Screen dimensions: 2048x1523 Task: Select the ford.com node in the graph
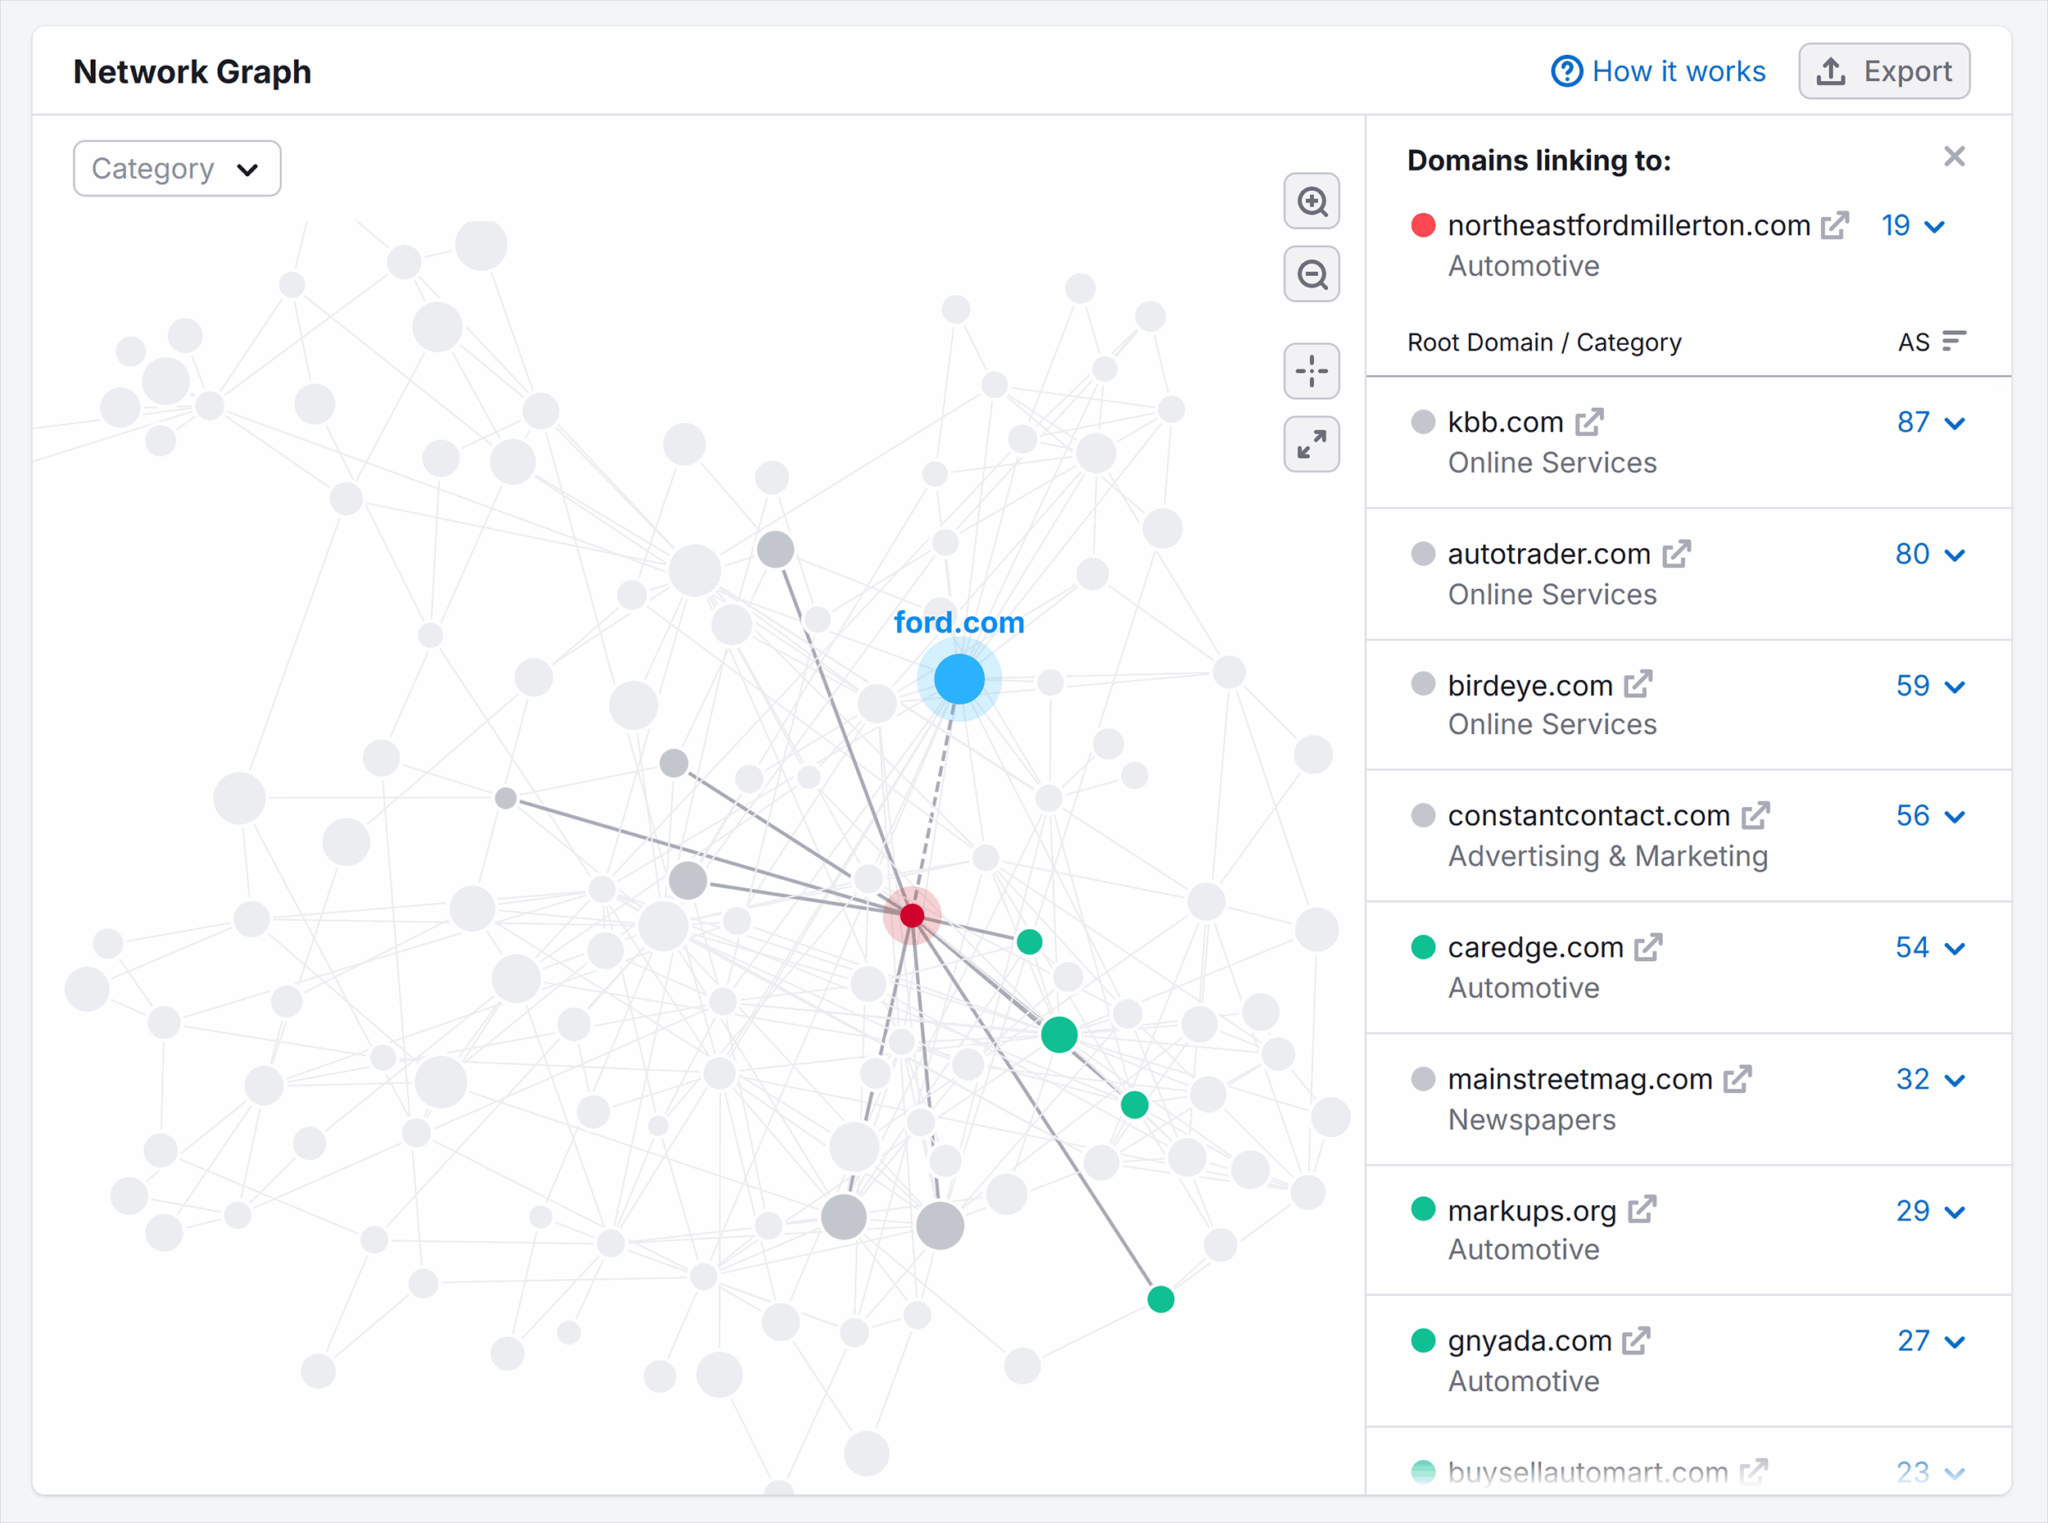point(958,679)
